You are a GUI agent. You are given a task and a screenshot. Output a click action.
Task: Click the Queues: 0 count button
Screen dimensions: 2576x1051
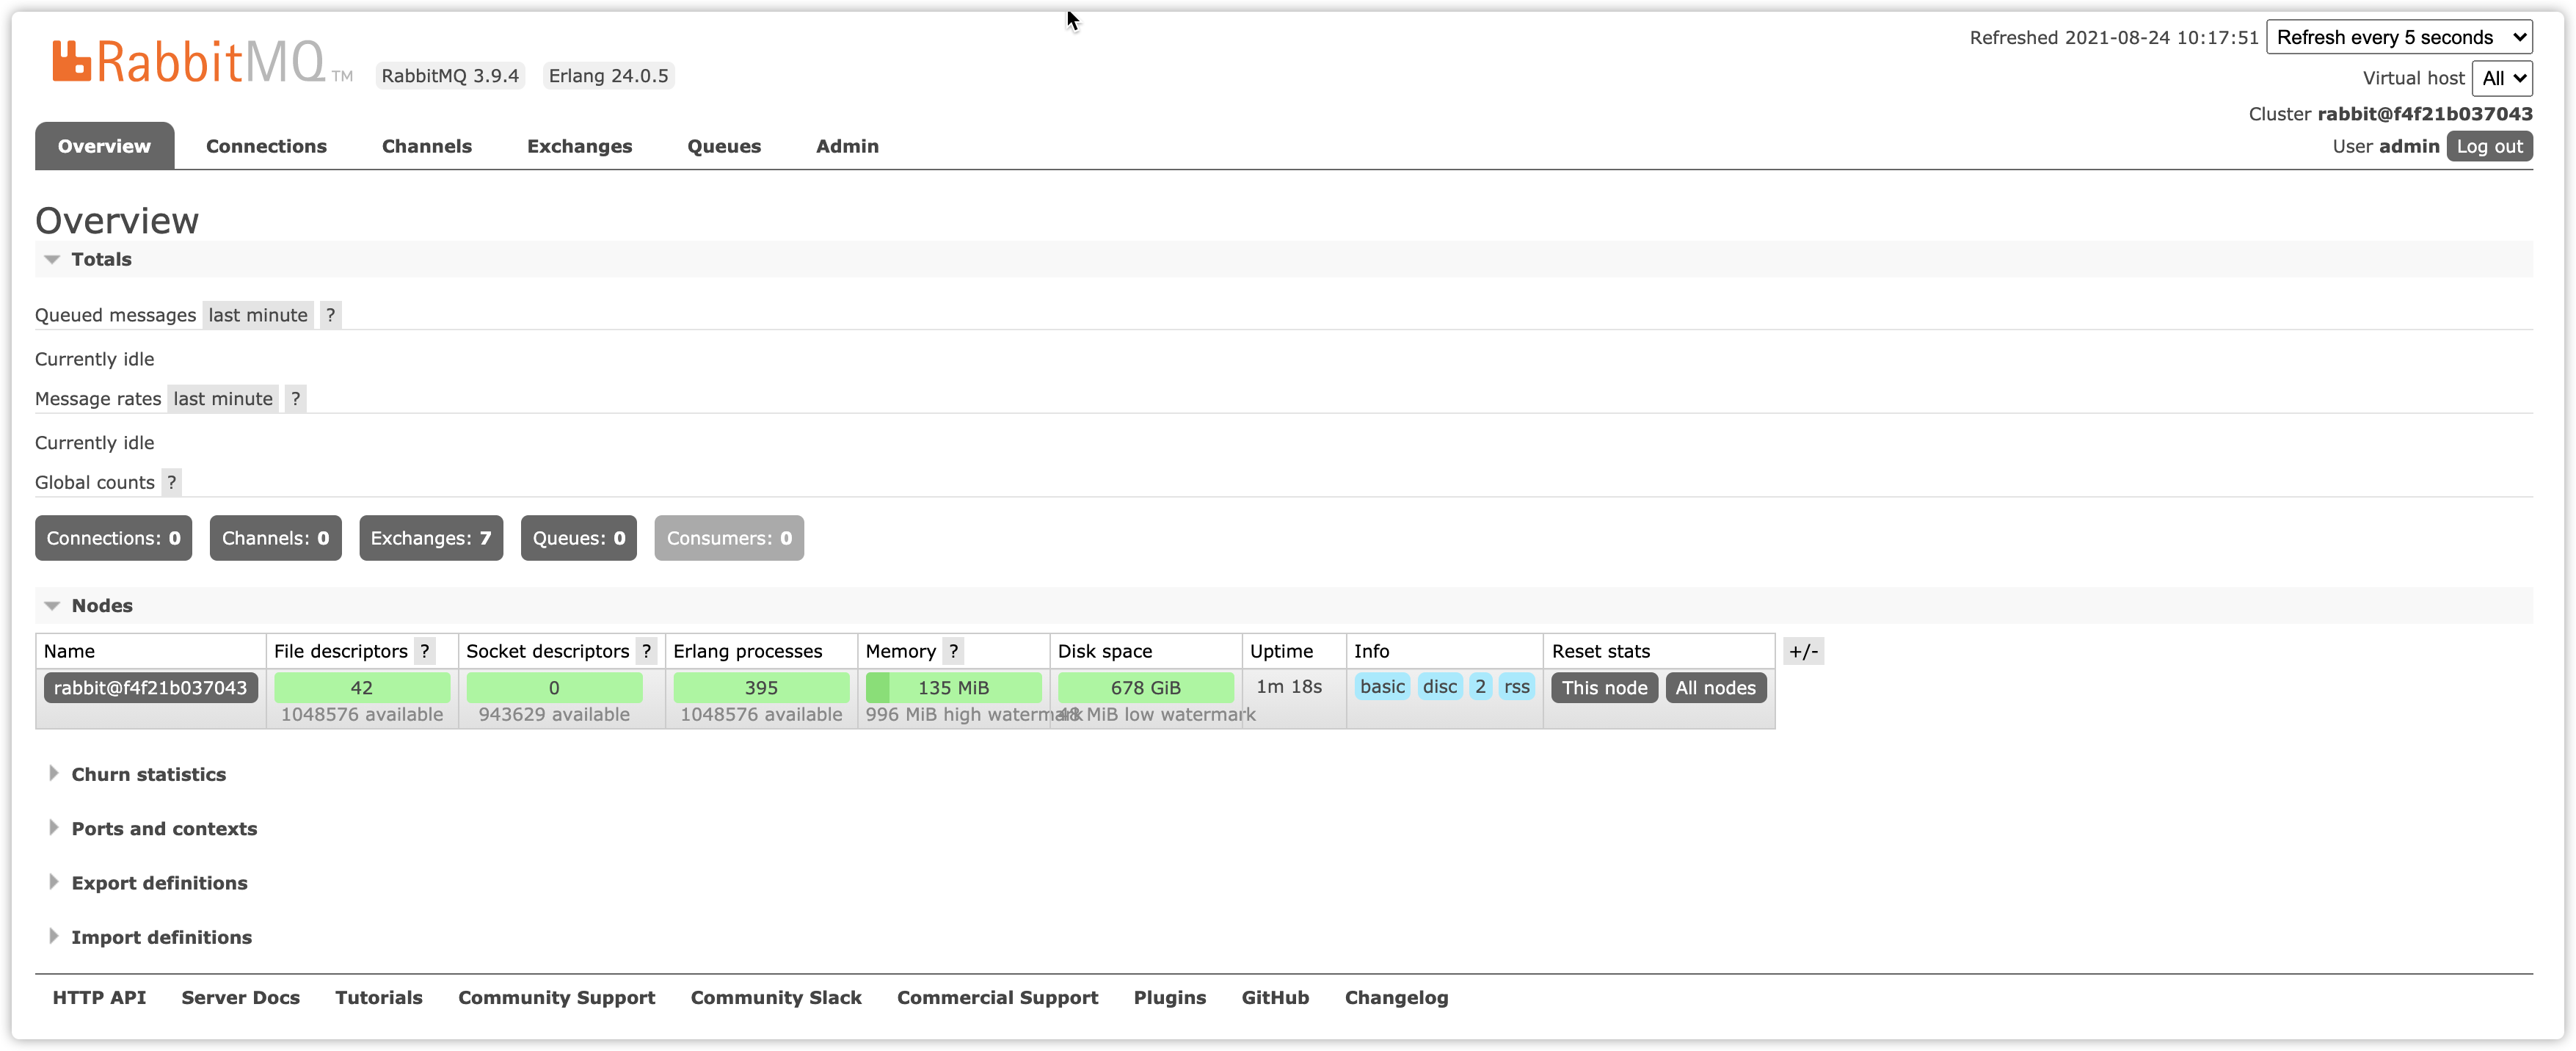pos(579,538)
